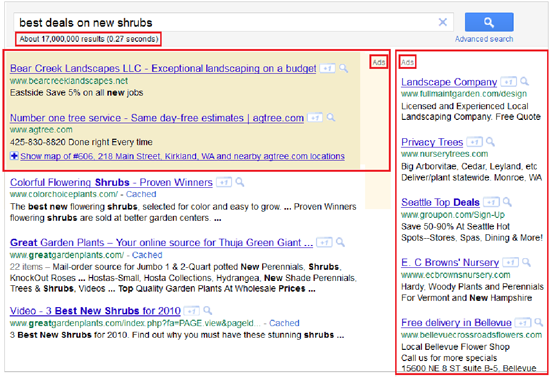Click +1 next to Colorful Flowering Shrubs
The height and width of the screenshot is (377, 550).
[x=224, y=182]
